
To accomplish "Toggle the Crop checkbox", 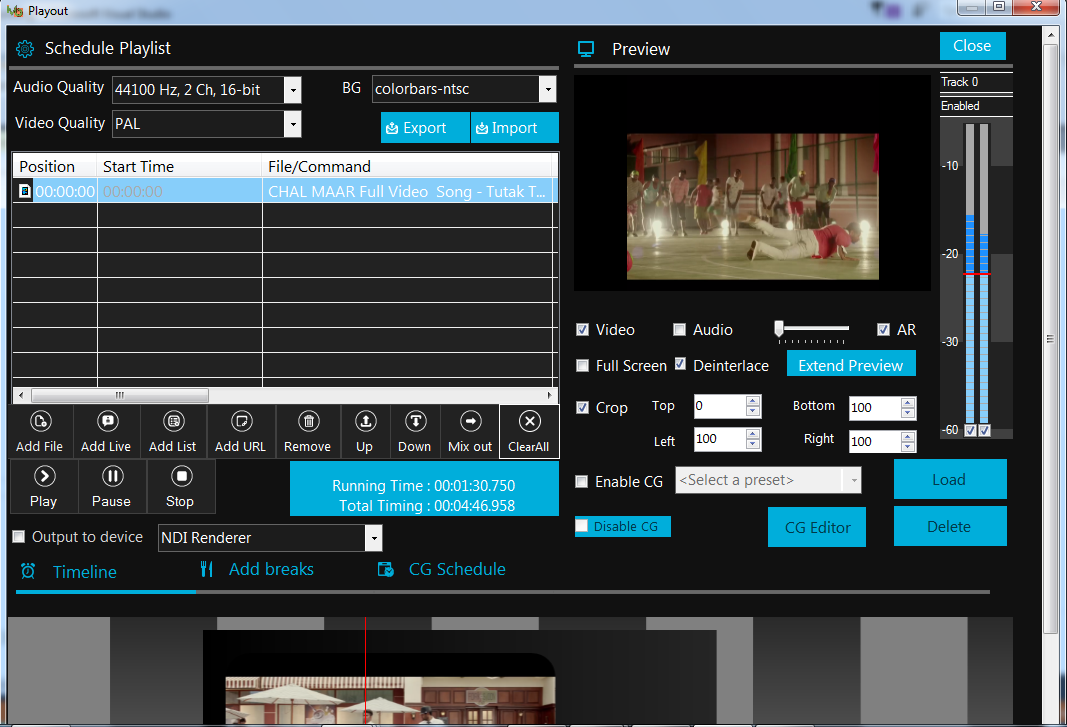I will tap(582, 407).
